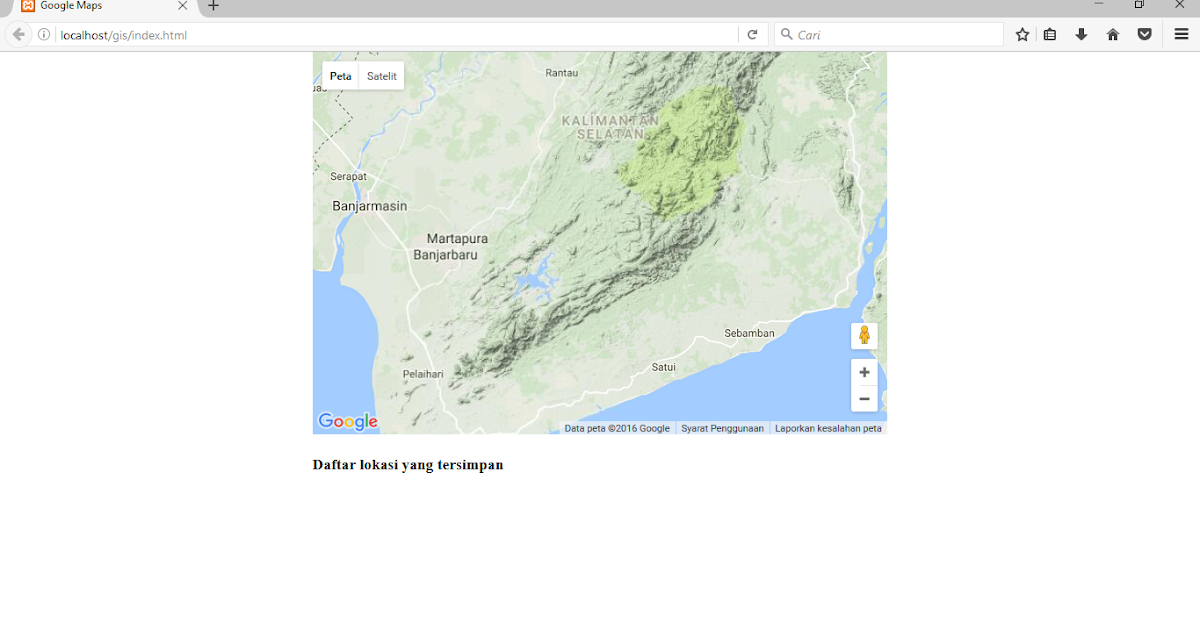This screenshot has width=1200, height=630.
Task: Open the Syarat Penggunaan link
Action: click(723, 427)
